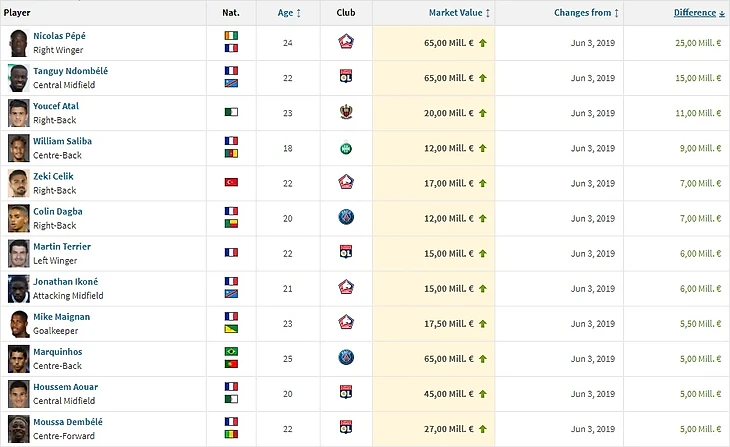Click the OGC Nice crest in Youcef Atal's row
Viewport: 730px width, 447px height.
pos(346,114)
